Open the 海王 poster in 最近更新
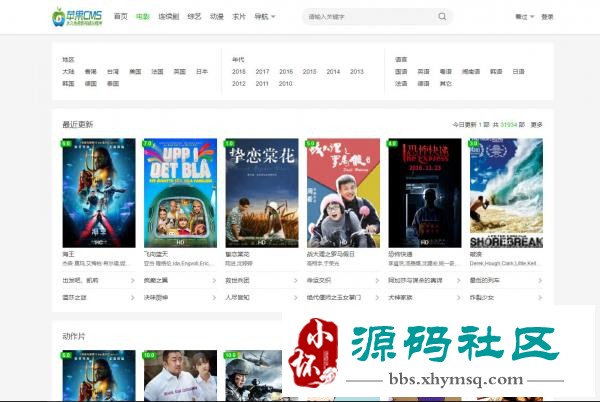The width and height of the screenshot is (600, 402). click(99, 193)
